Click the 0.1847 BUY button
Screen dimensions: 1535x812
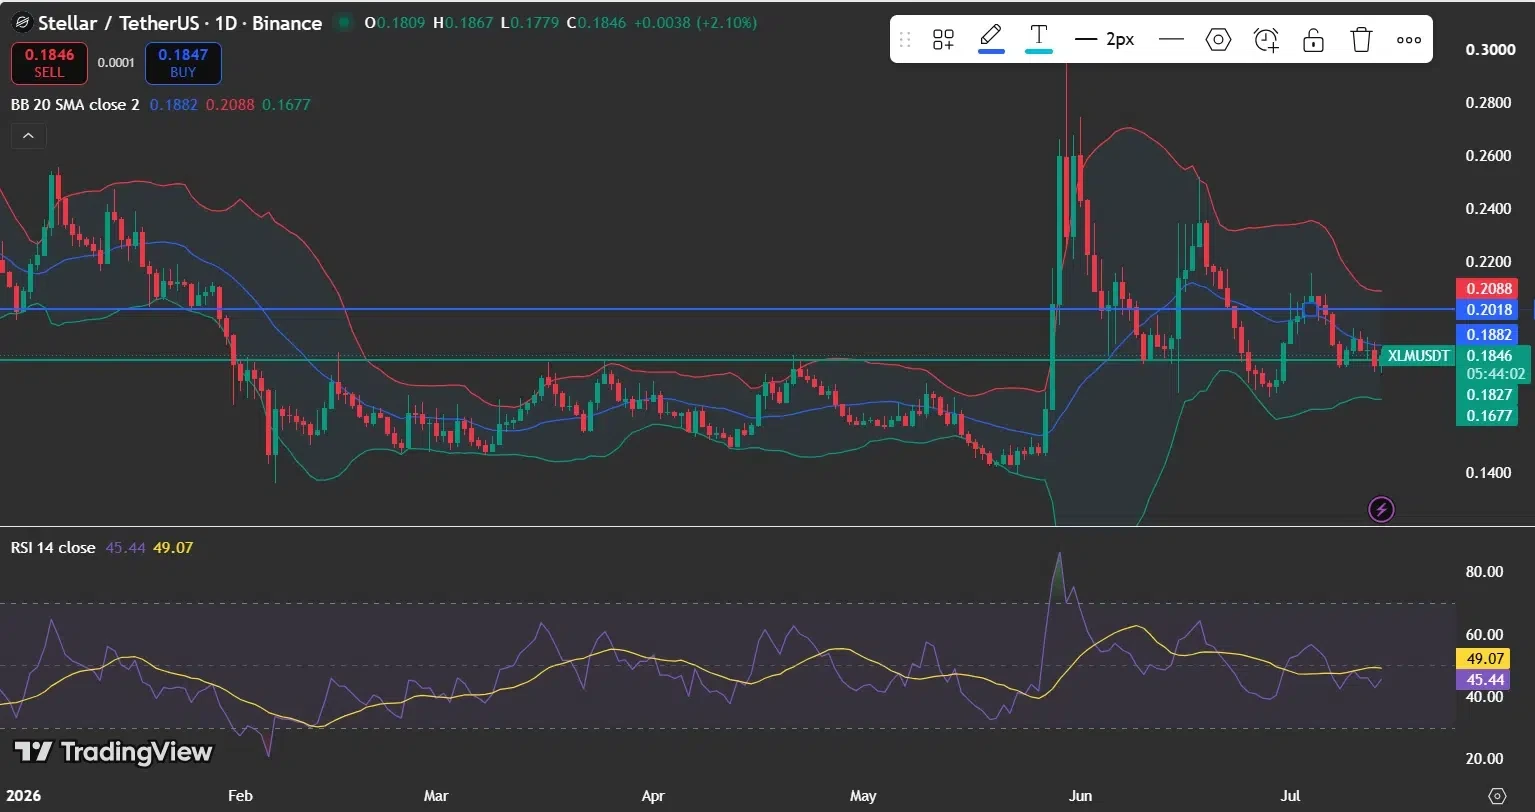[183, 63]
